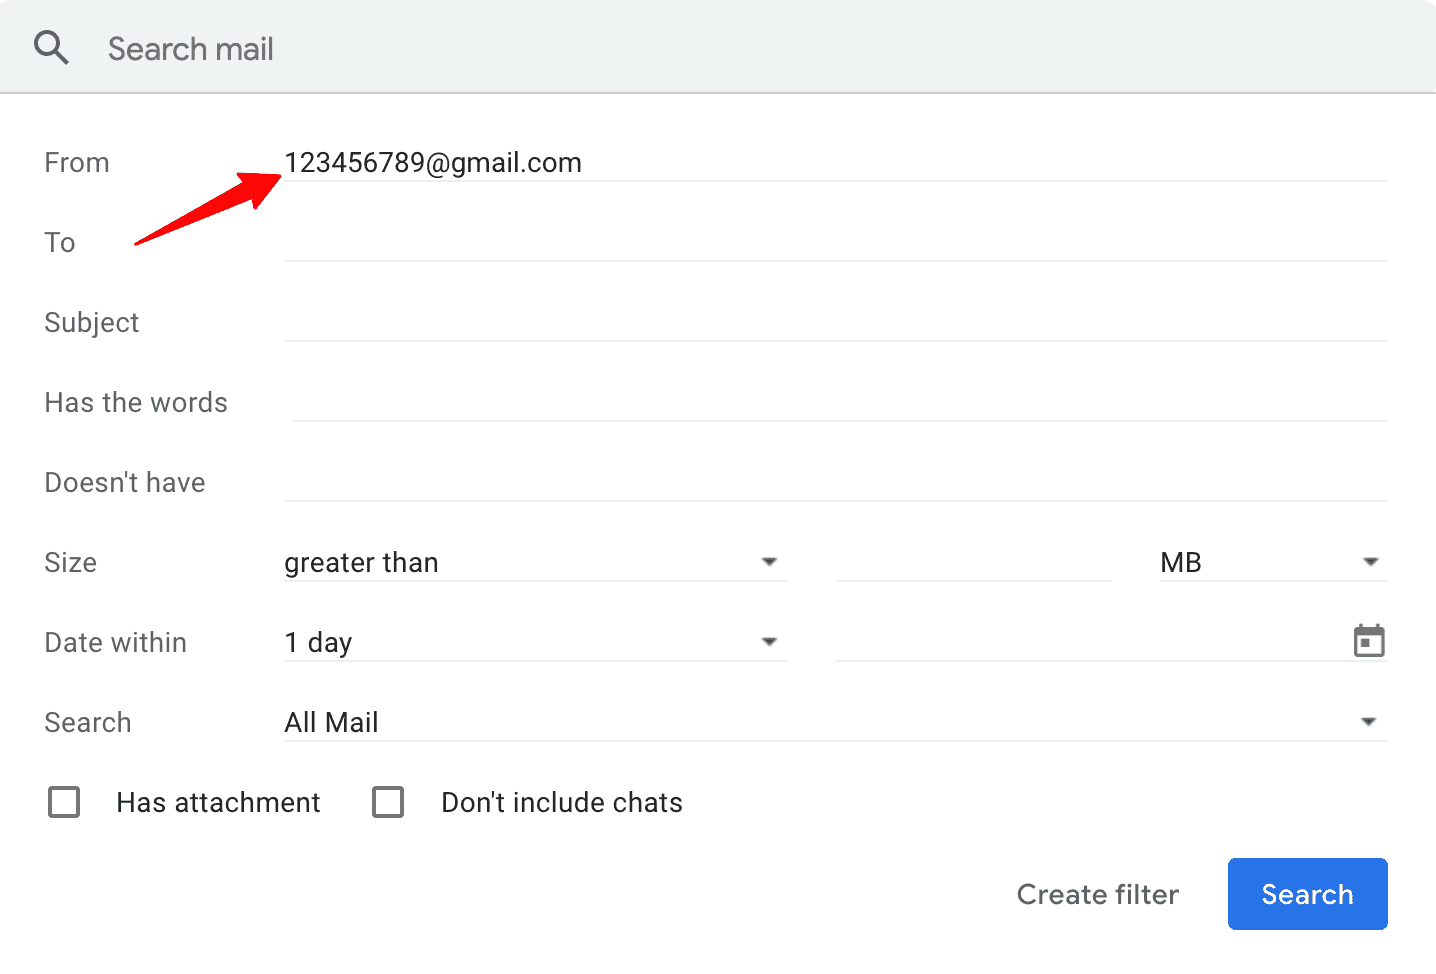1436x974 pixels.
Task: Check Don't include chats
Action: tap(388, 802)
